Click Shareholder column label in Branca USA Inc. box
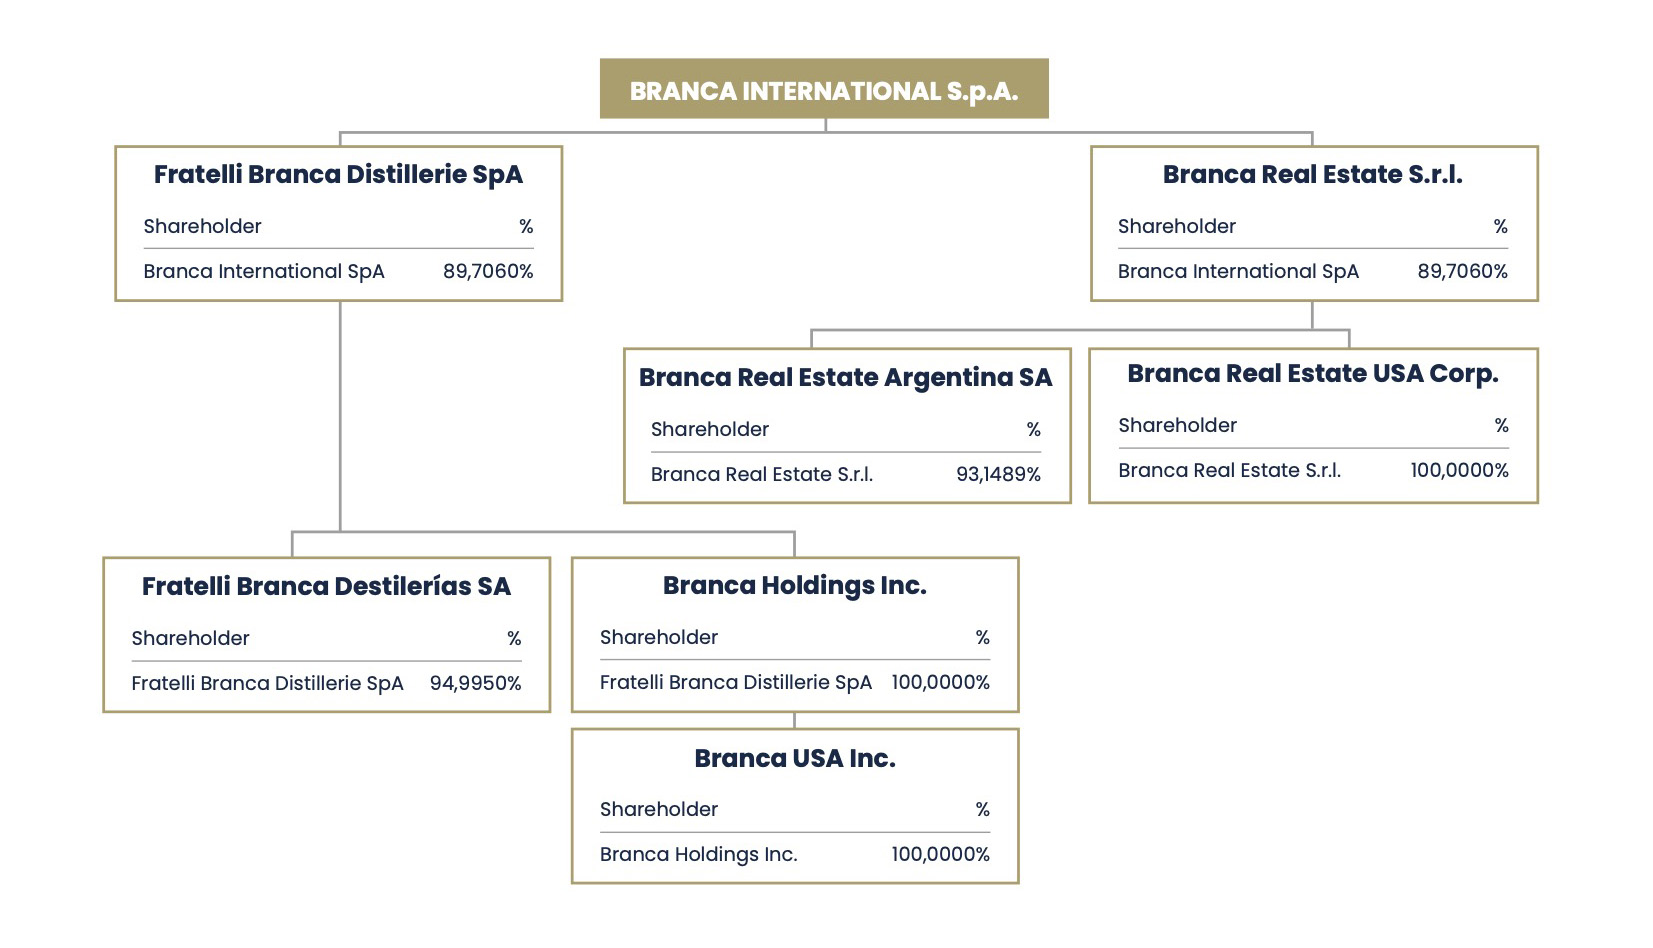1653x948 pixels. pyautogui.click(x=658, y=809)
